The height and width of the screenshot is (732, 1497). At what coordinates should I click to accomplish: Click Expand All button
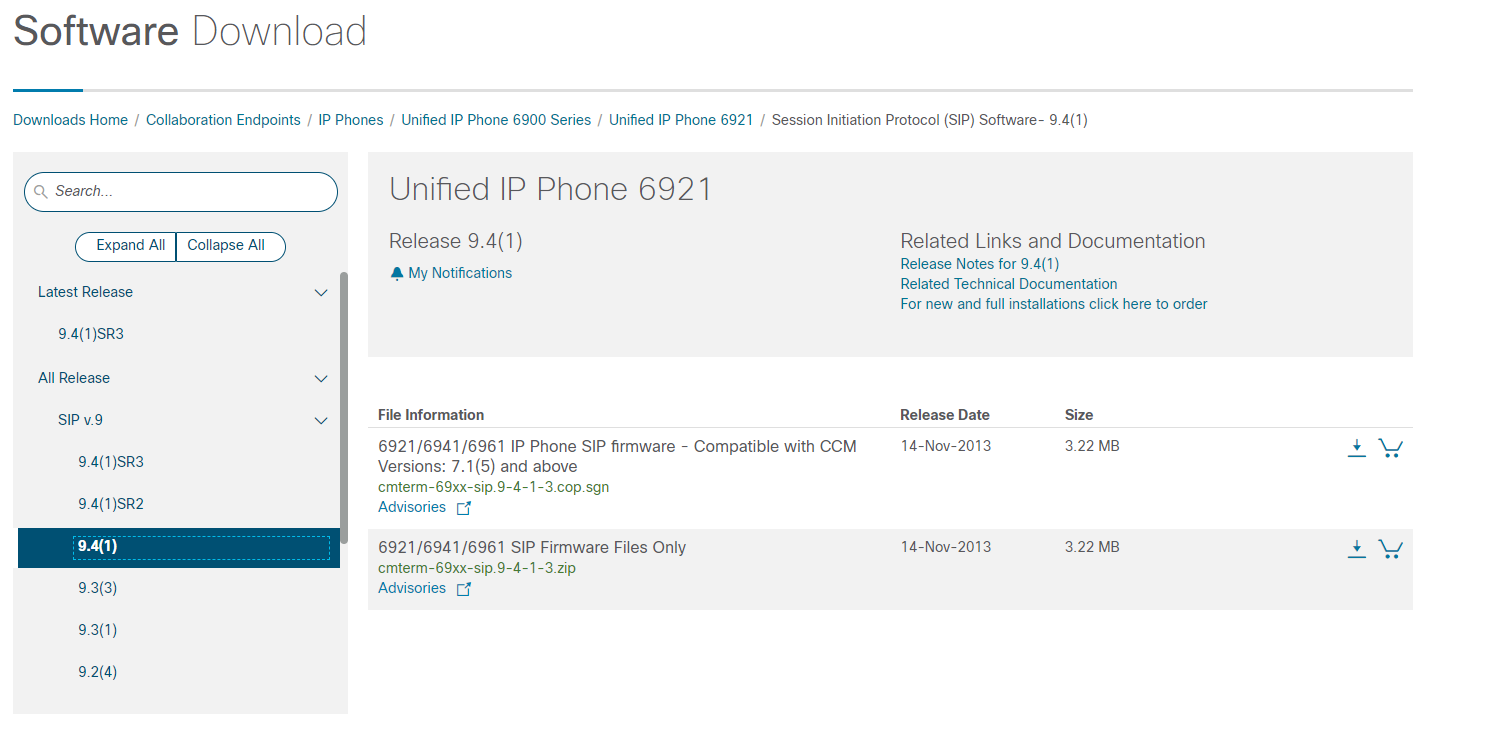[125, 246]
